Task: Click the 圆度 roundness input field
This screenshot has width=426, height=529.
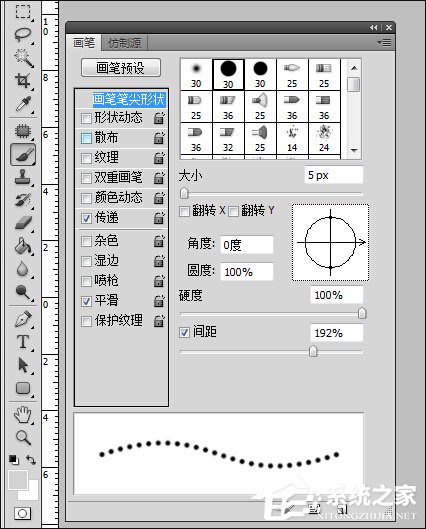Action: click(247, 272)
